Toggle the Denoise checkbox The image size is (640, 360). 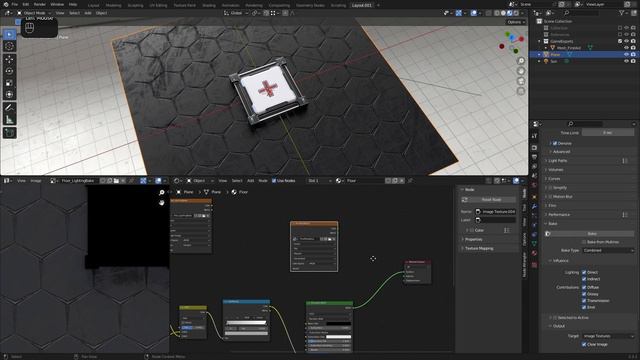pyautogui.click(x=555, y=143)
